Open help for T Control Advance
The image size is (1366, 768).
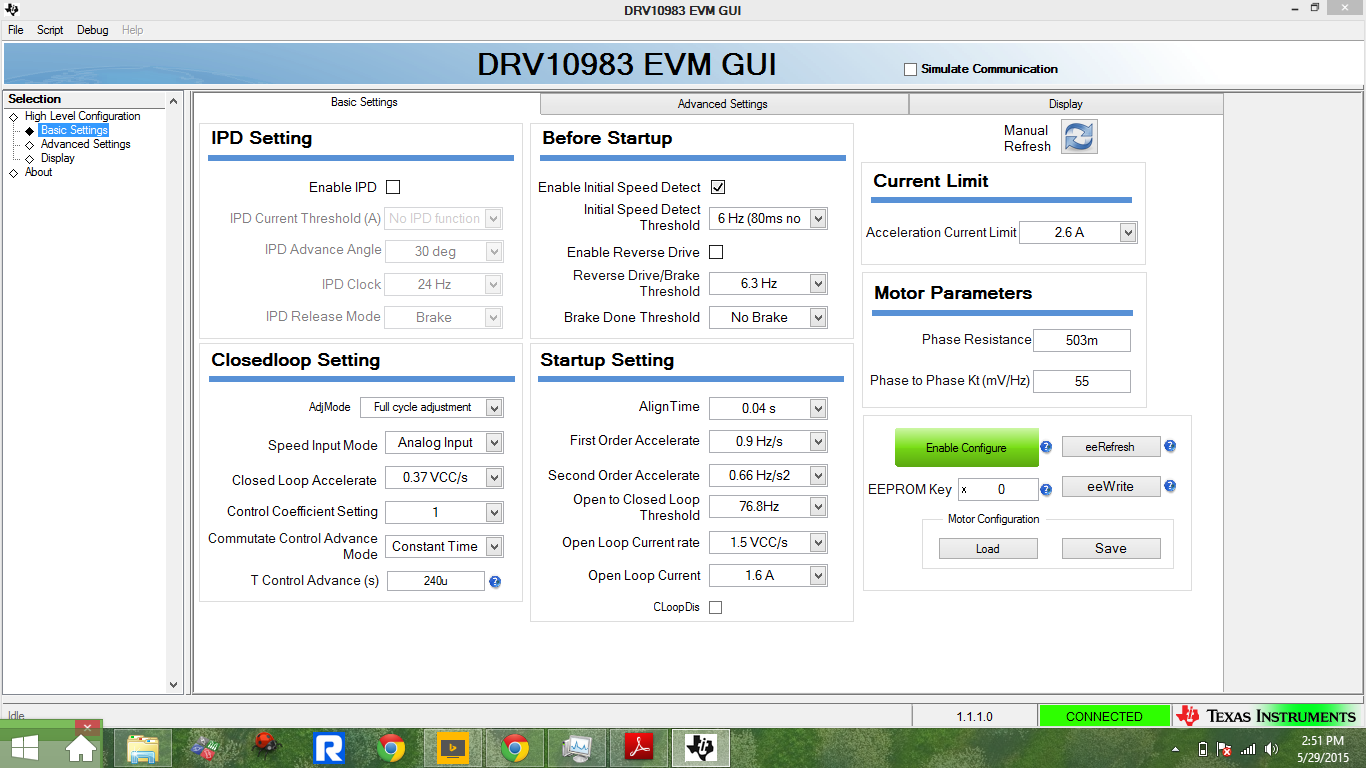495,581
